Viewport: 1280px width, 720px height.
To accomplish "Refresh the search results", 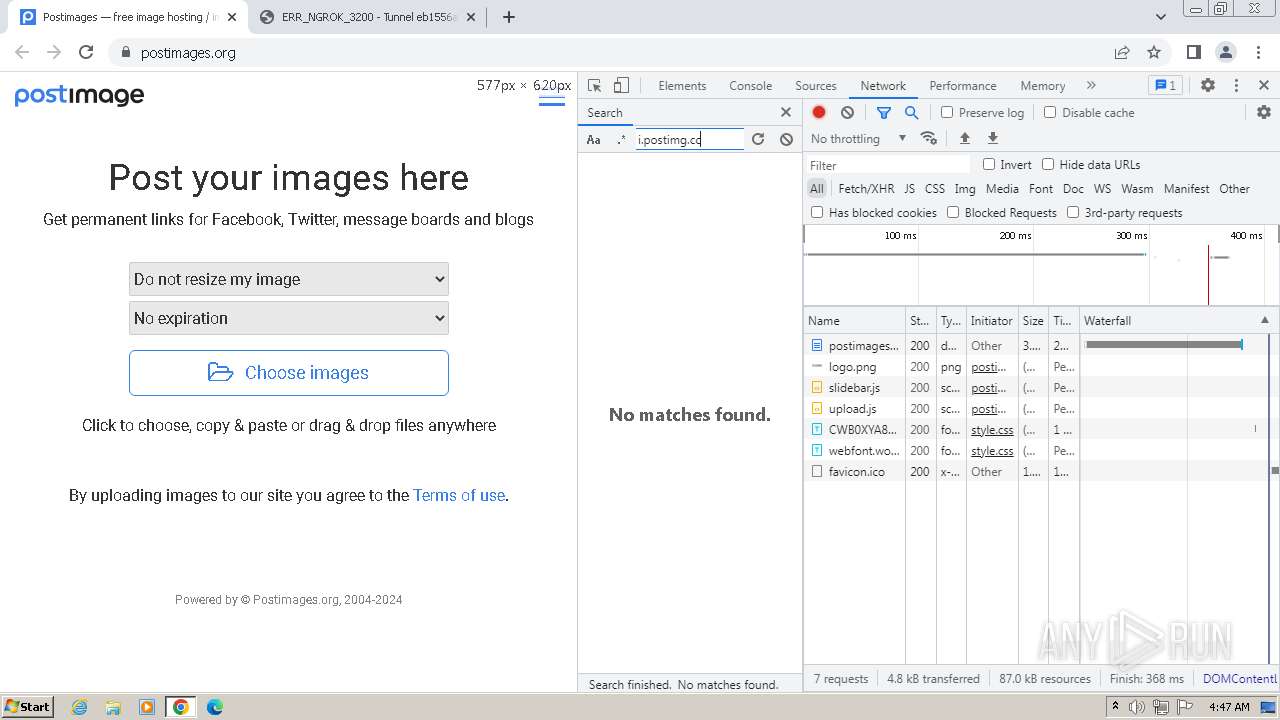I will coord(758,139).
